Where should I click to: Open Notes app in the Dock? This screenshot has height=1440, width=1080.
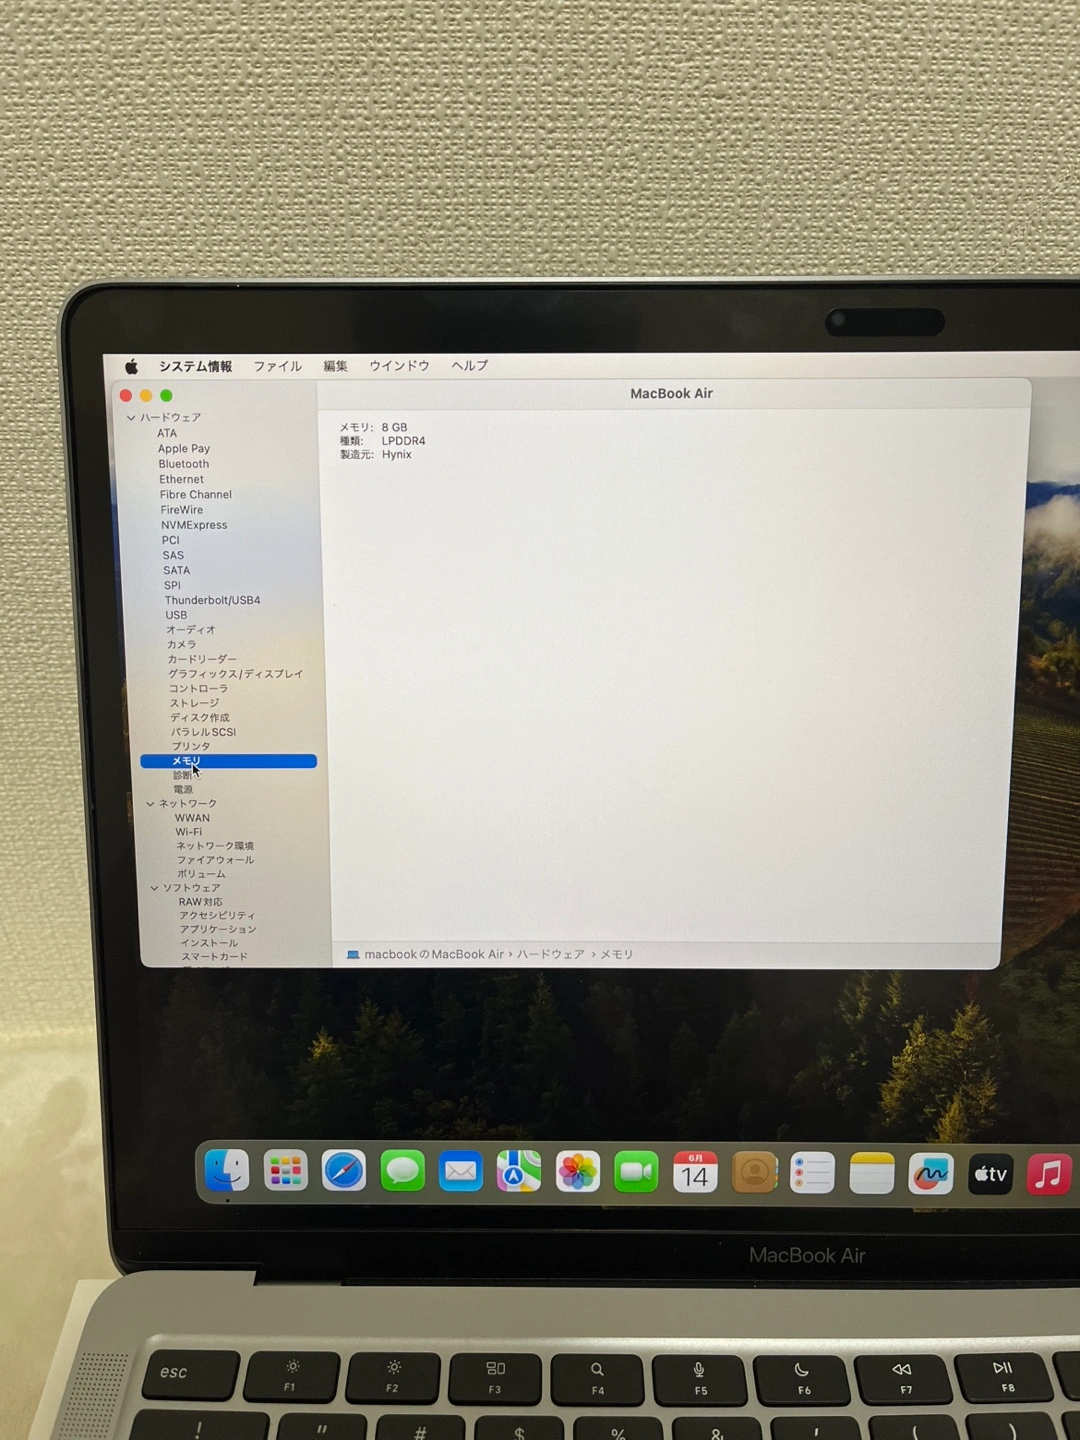(x=871, y=1173)
